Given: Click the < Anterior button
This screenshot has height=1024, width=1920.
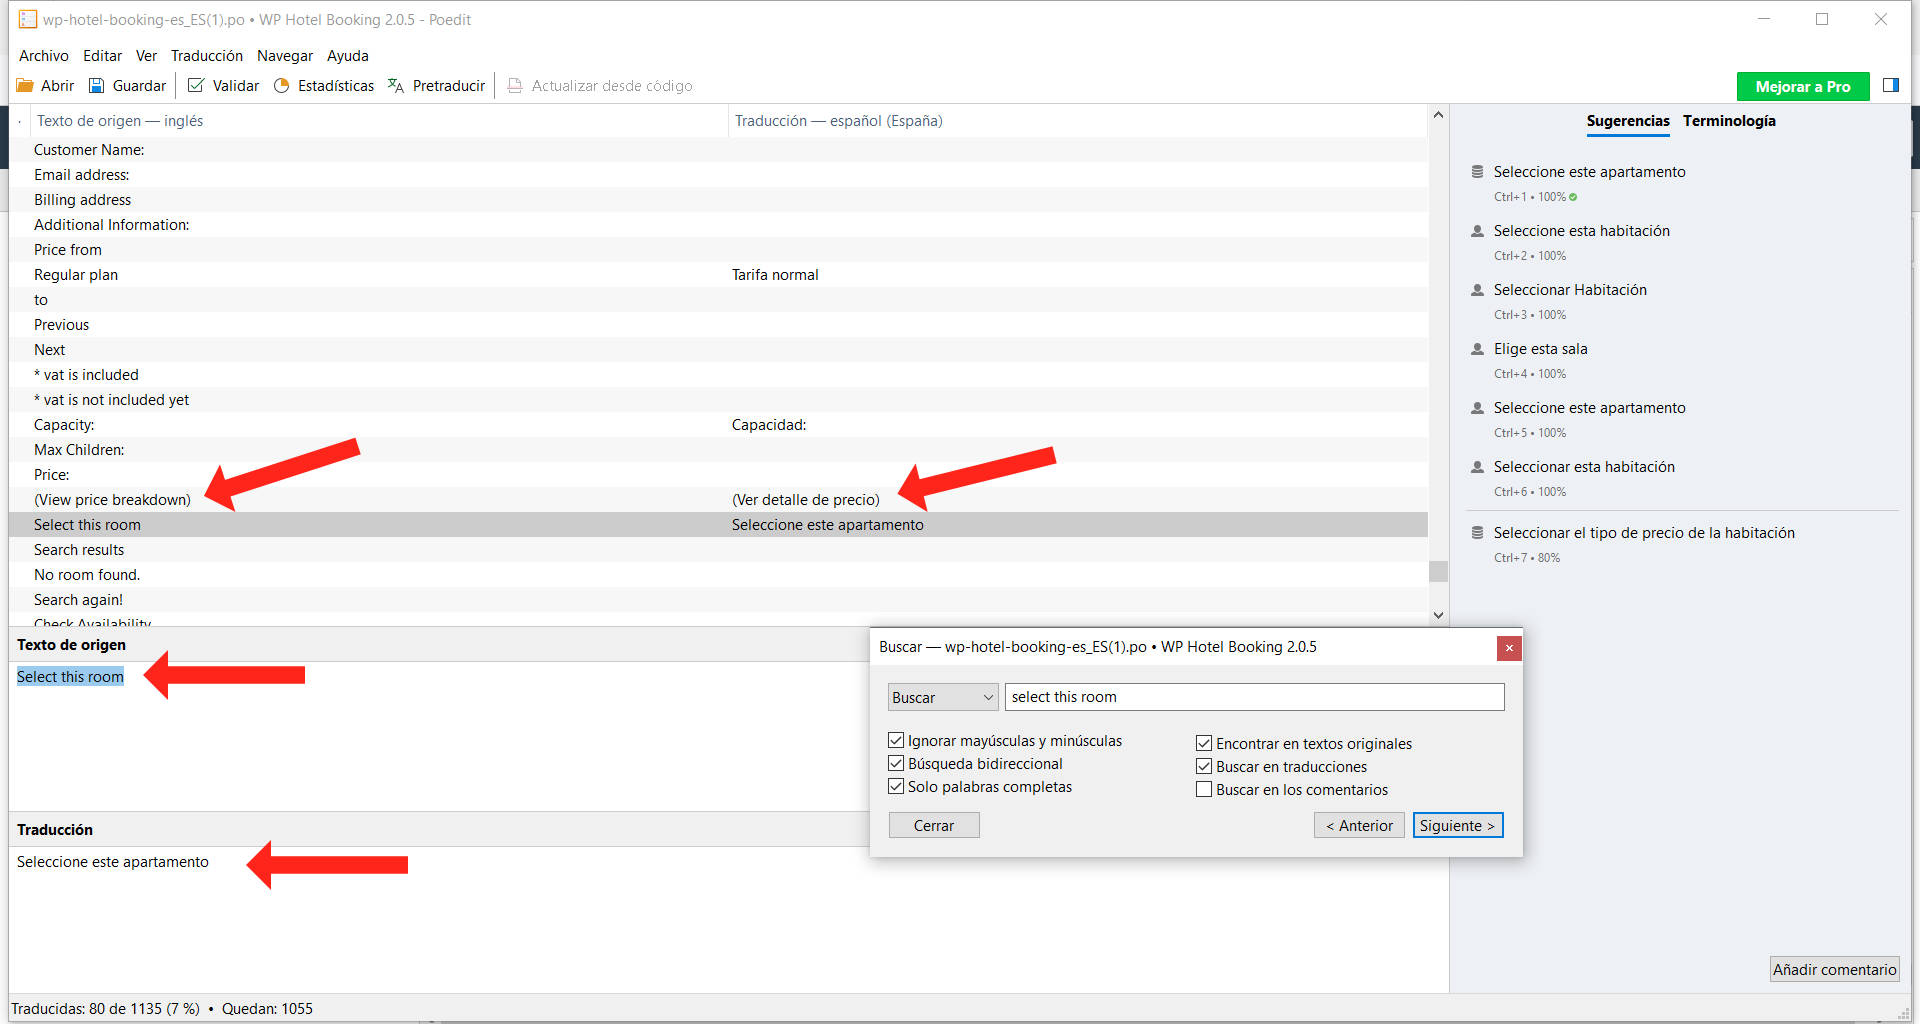Looking at the screenshot, I should [1359, 825].
